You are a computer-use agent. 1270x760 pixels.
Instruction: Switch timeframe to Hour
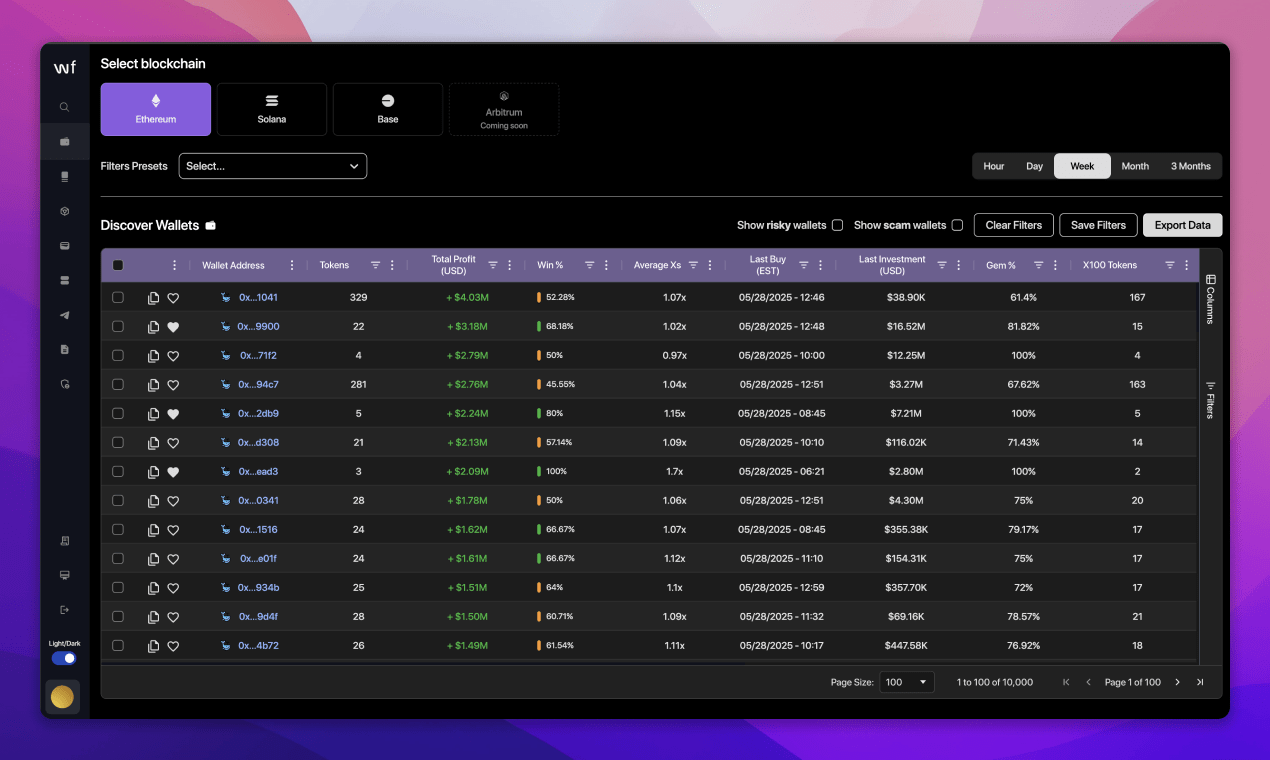pyautogui.click(x=994, y=166)
